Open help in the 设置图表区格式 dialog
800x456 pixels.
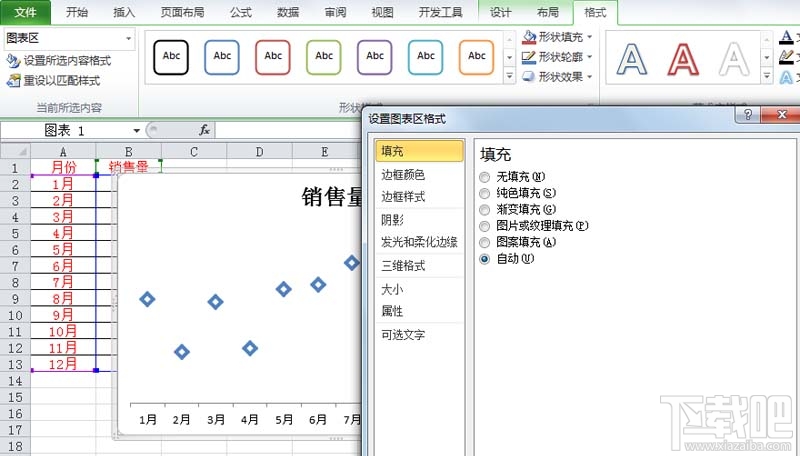(747, 115)
